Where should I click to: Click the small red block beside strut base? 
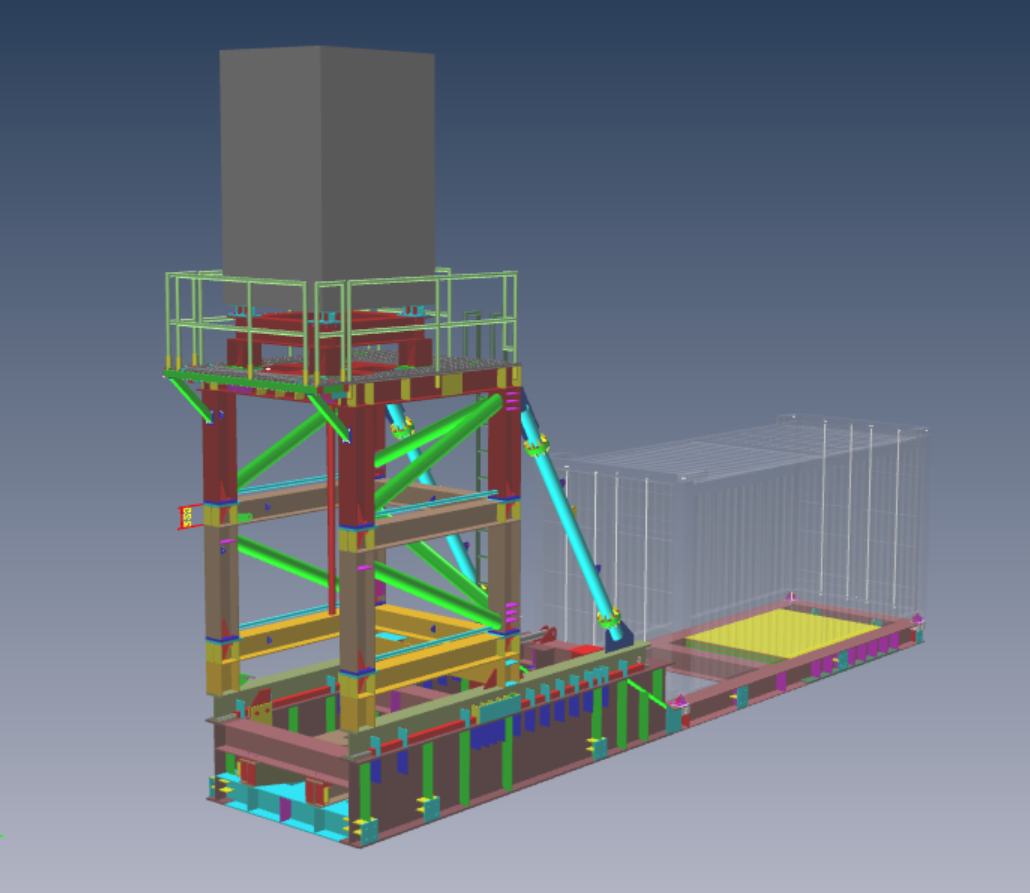pyautogui.click(x=586, y=650)
